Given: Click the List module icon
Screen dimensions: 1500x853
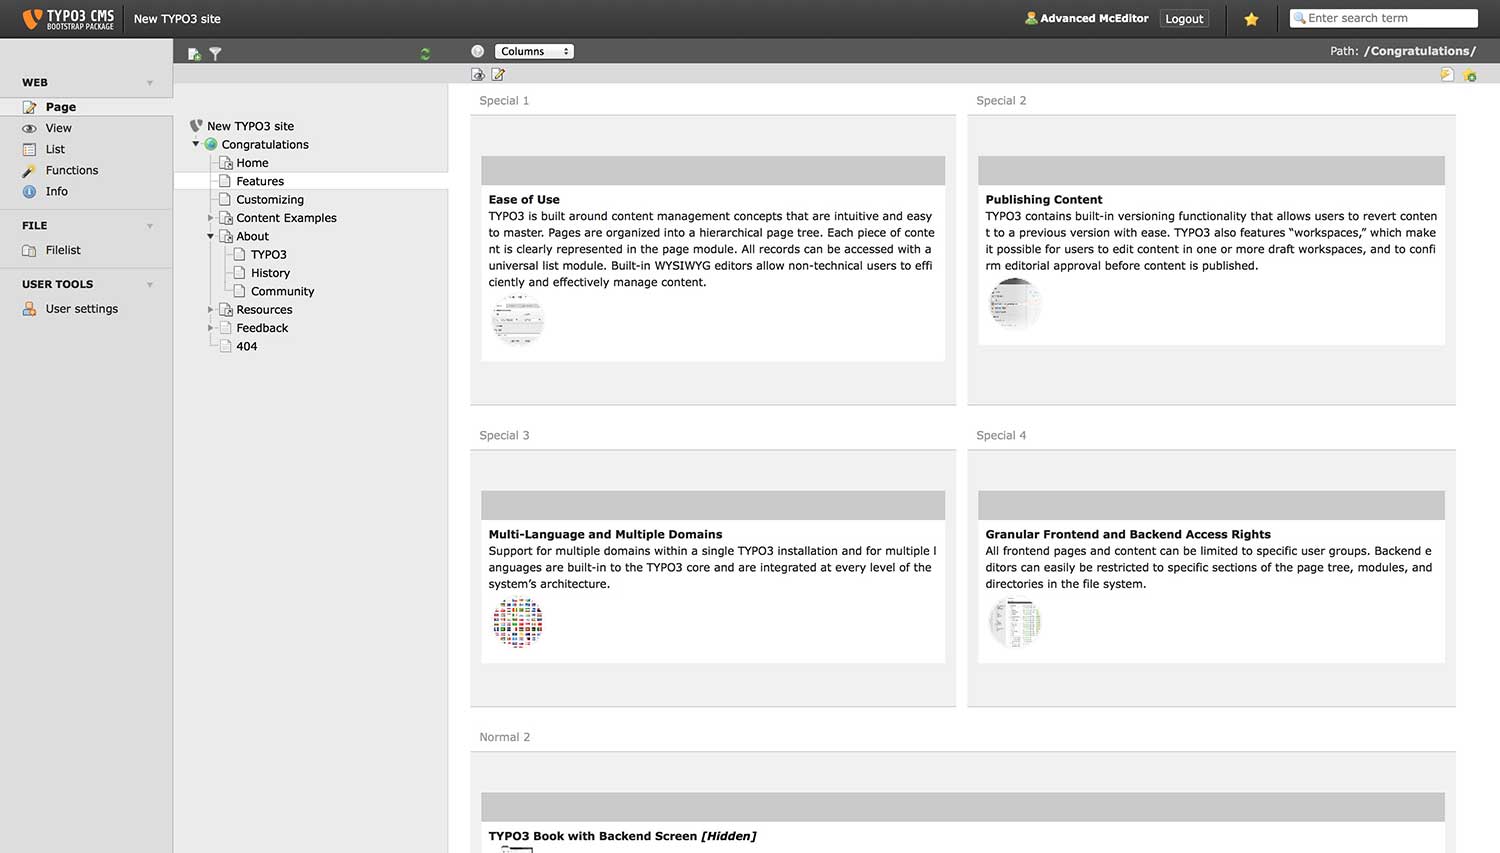Looking at the screenshot, I should [30, 149].
